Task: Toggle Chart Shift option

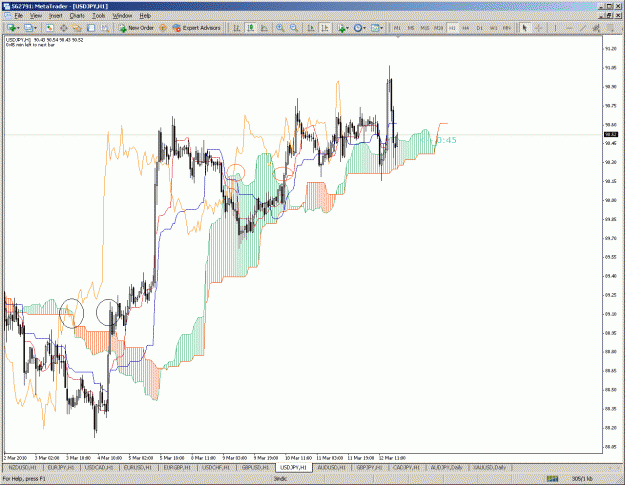Action: click(x=325, y=28)
